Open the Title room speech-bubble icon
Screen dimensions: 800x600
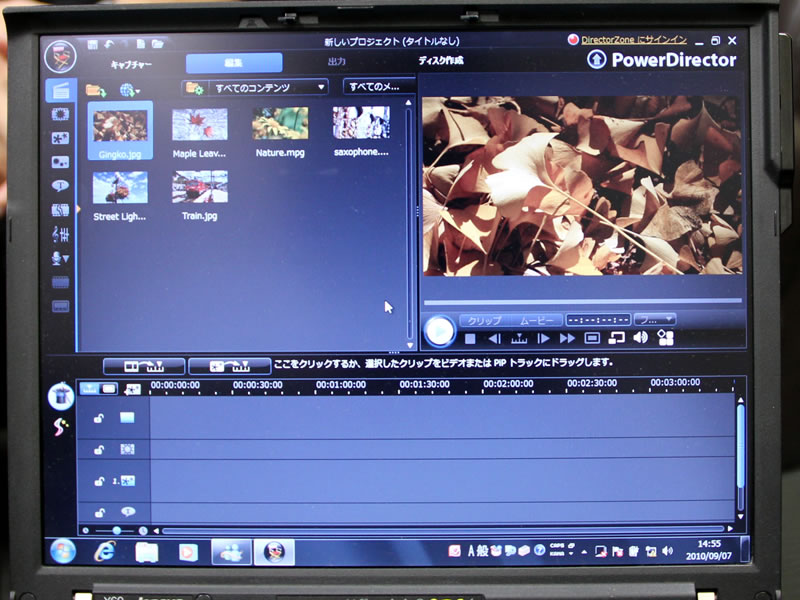point(60,186)
